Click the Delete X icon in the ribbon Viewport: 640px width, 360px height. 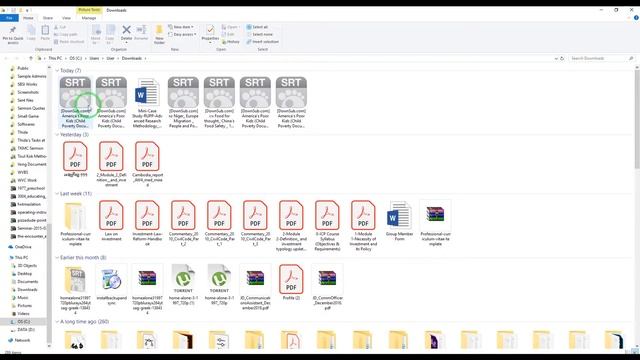(x=127, y=30)
